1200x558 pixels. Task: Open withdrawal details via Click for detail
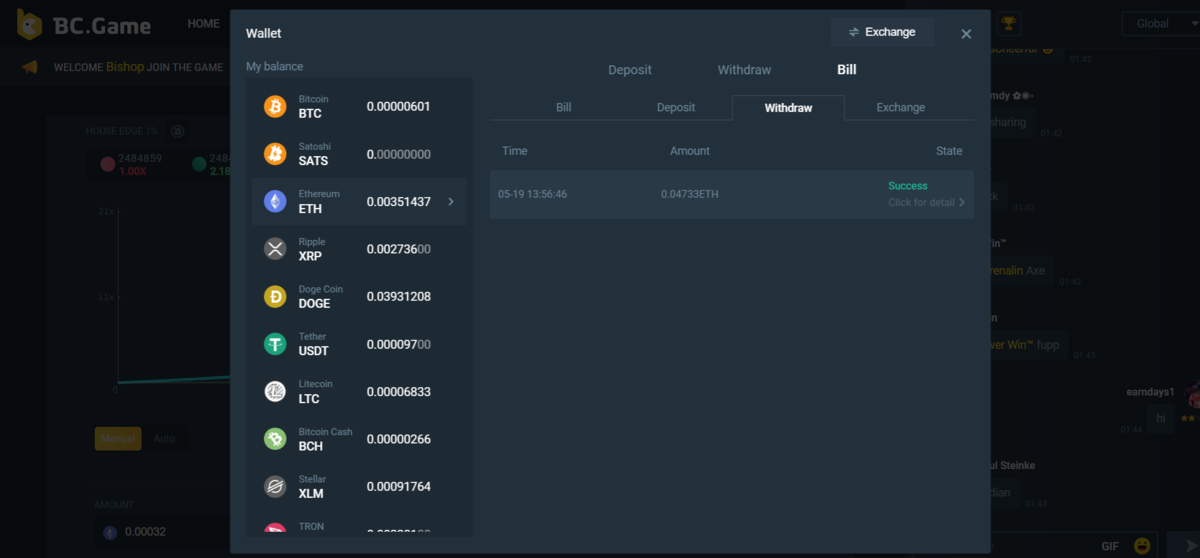tap(926, 202)
